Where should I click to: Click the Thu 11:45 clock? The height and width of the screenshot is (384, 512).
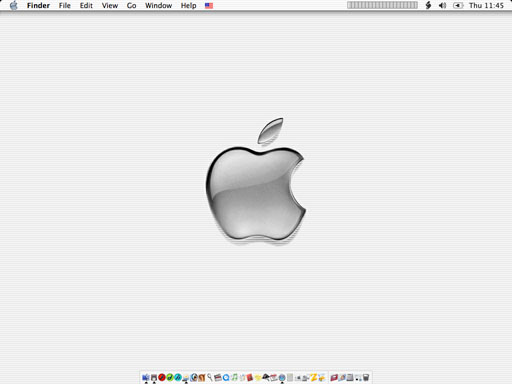486,5
